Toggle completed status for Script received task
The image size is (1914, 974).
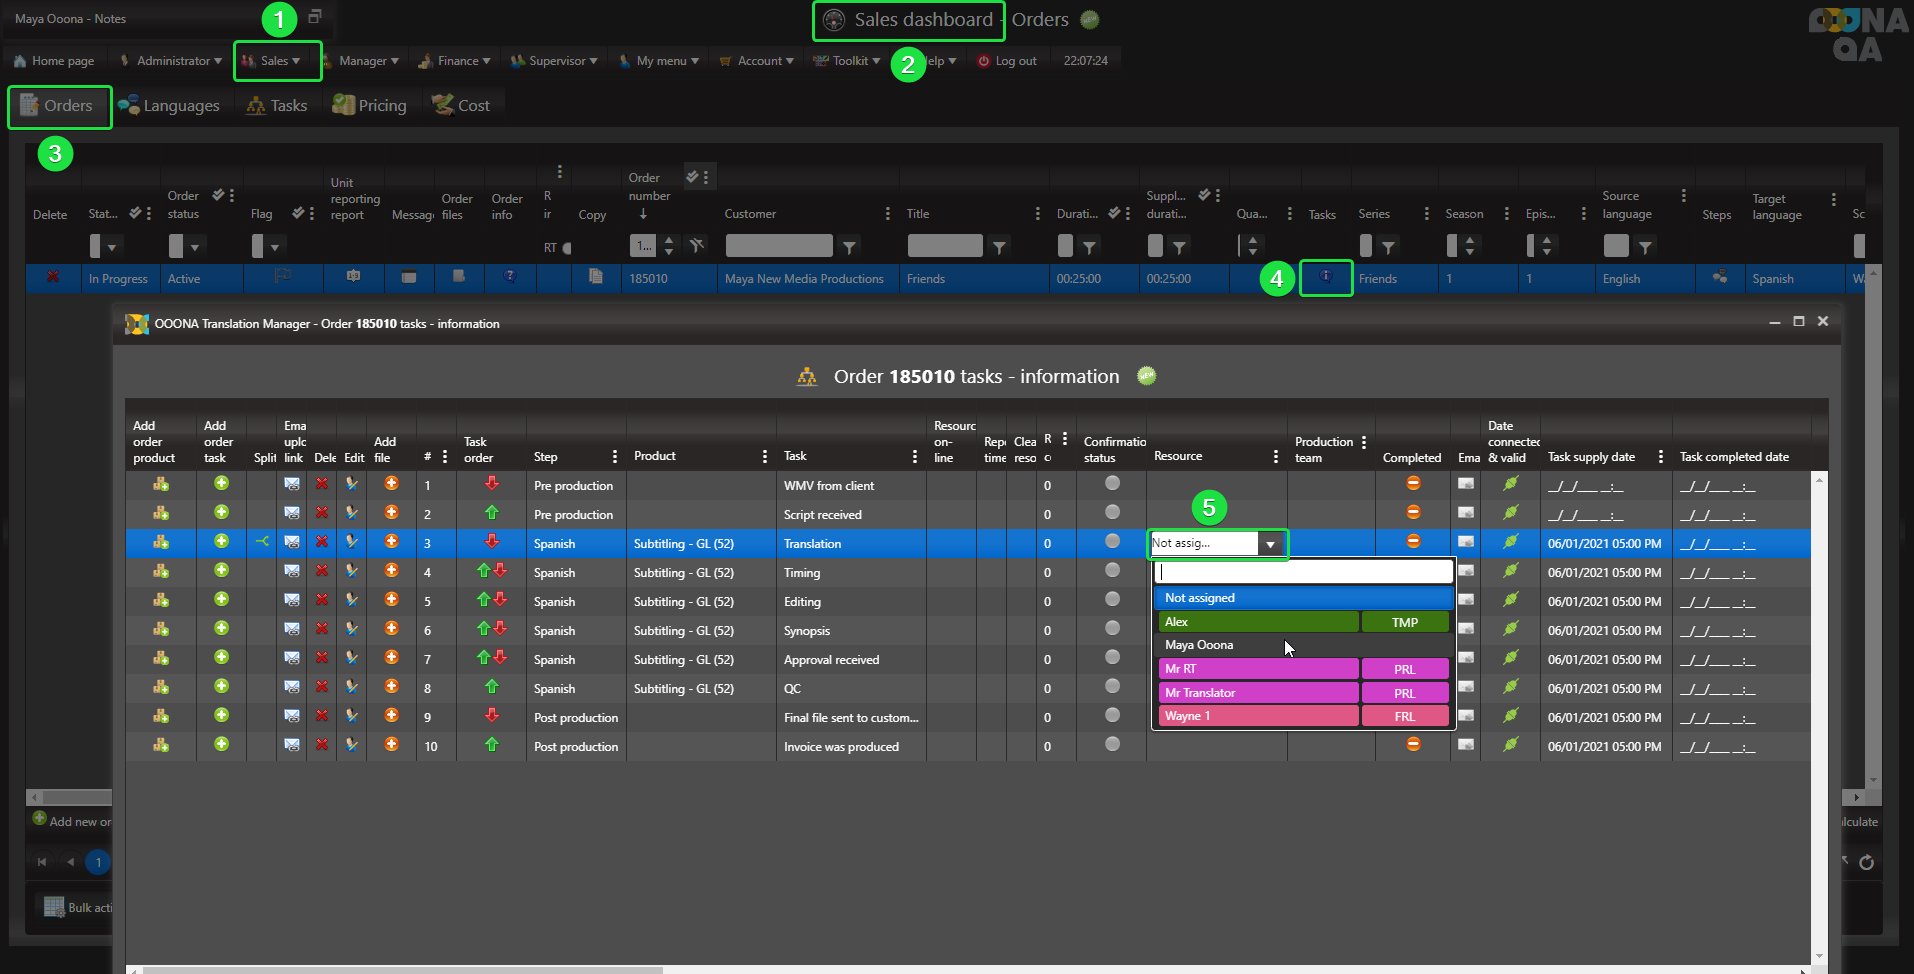pos(1413,512)
